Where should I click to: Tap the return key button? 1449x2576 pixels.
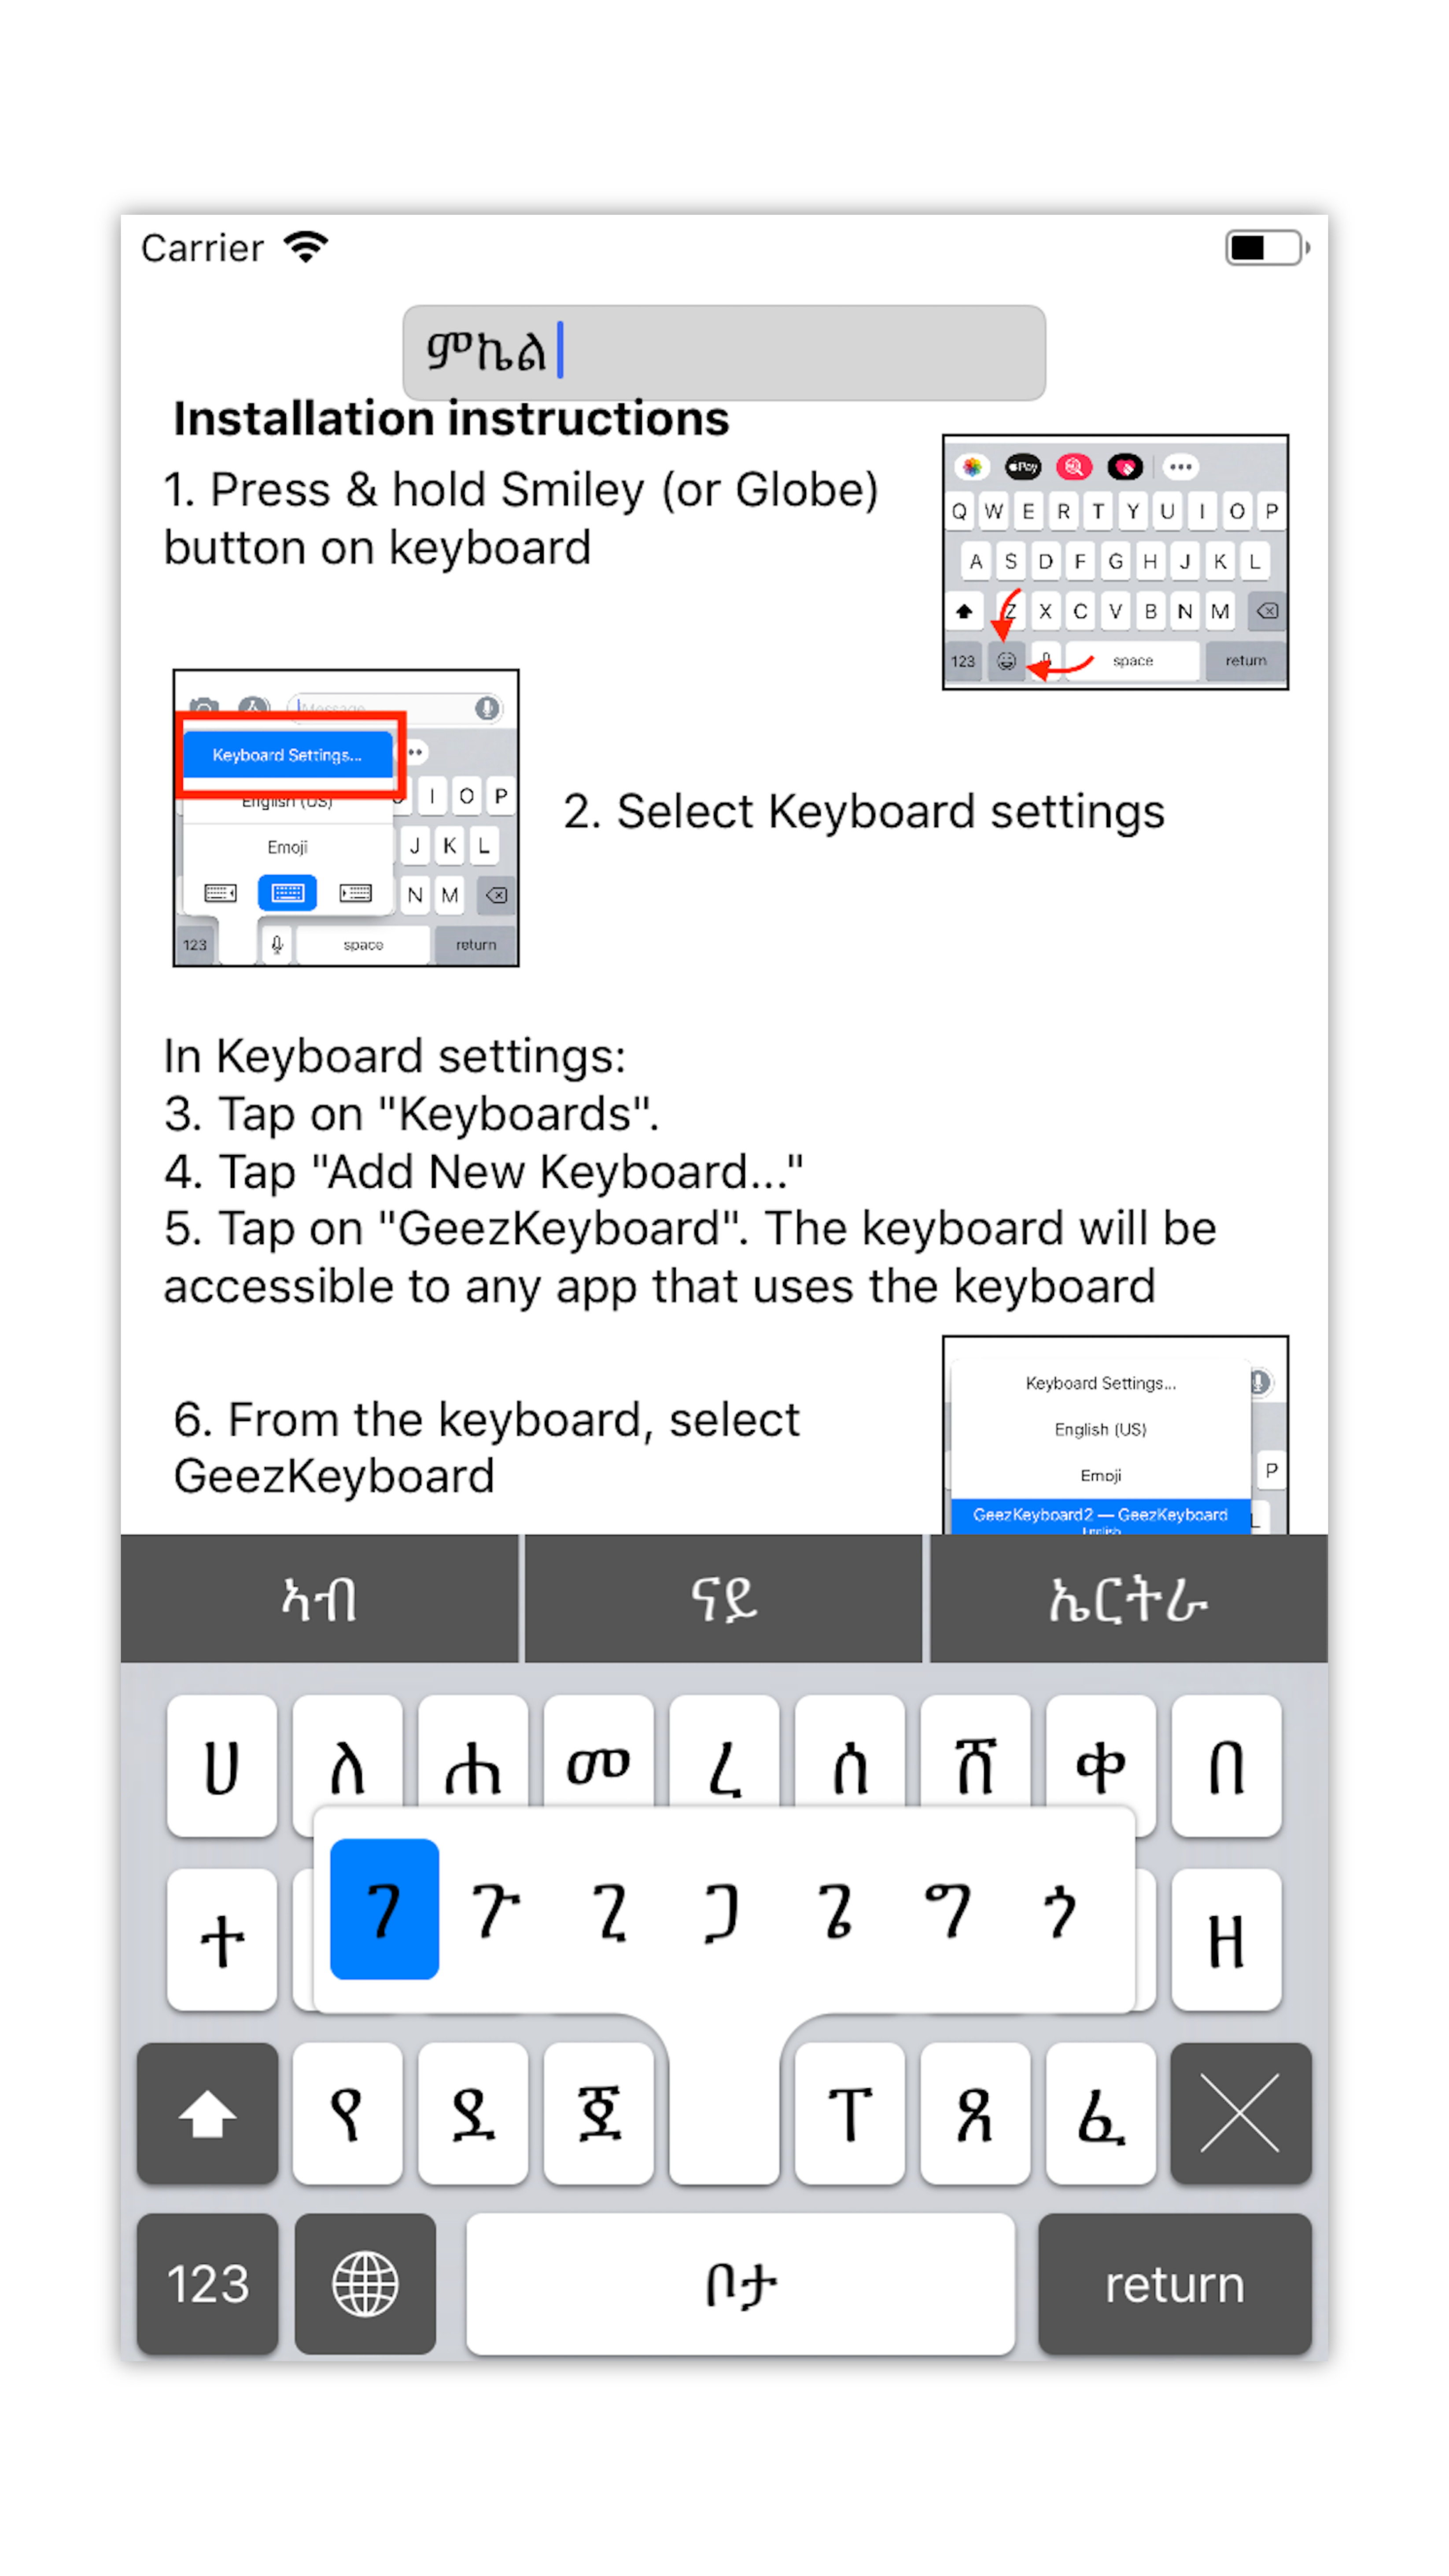(x=1173, y=2282)
